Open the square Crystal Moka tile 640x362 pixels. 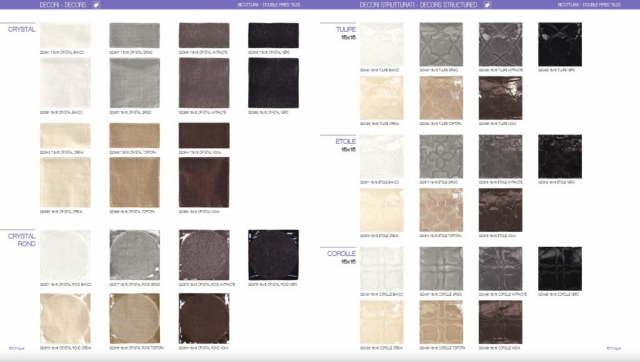(x=204, y=182)
